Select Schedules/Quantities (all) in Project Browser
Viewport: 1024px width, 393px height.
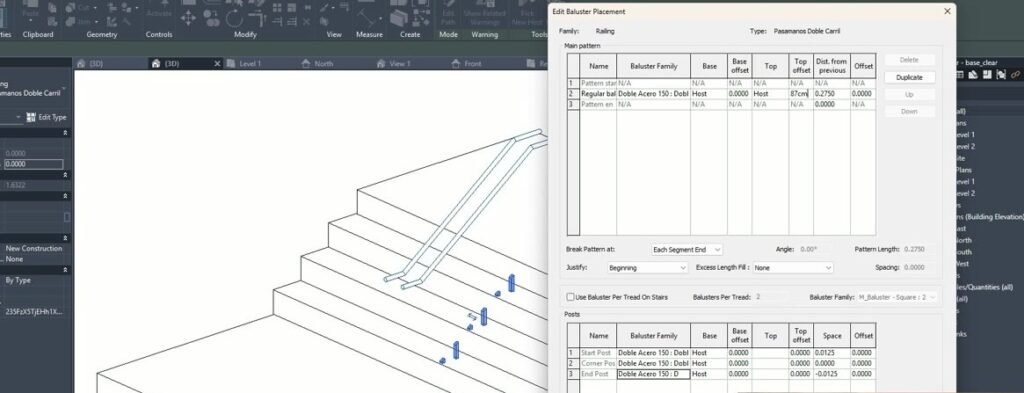(x=984, y=287)
